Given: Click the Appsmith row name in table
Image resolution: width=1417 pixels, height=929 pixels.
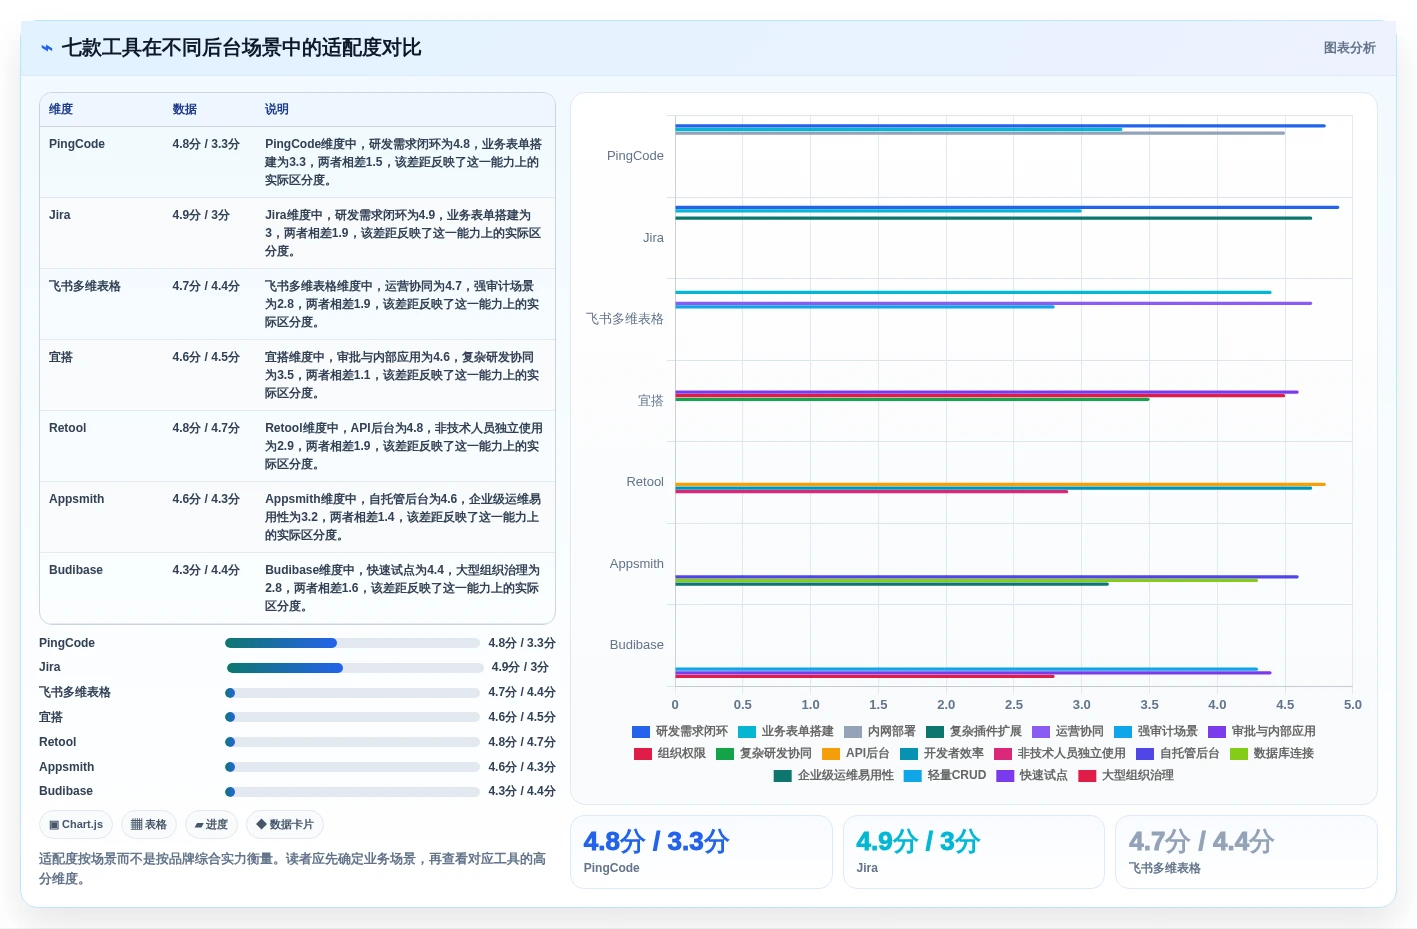Looking at the screenshot, I should click(x=77, y=499).
